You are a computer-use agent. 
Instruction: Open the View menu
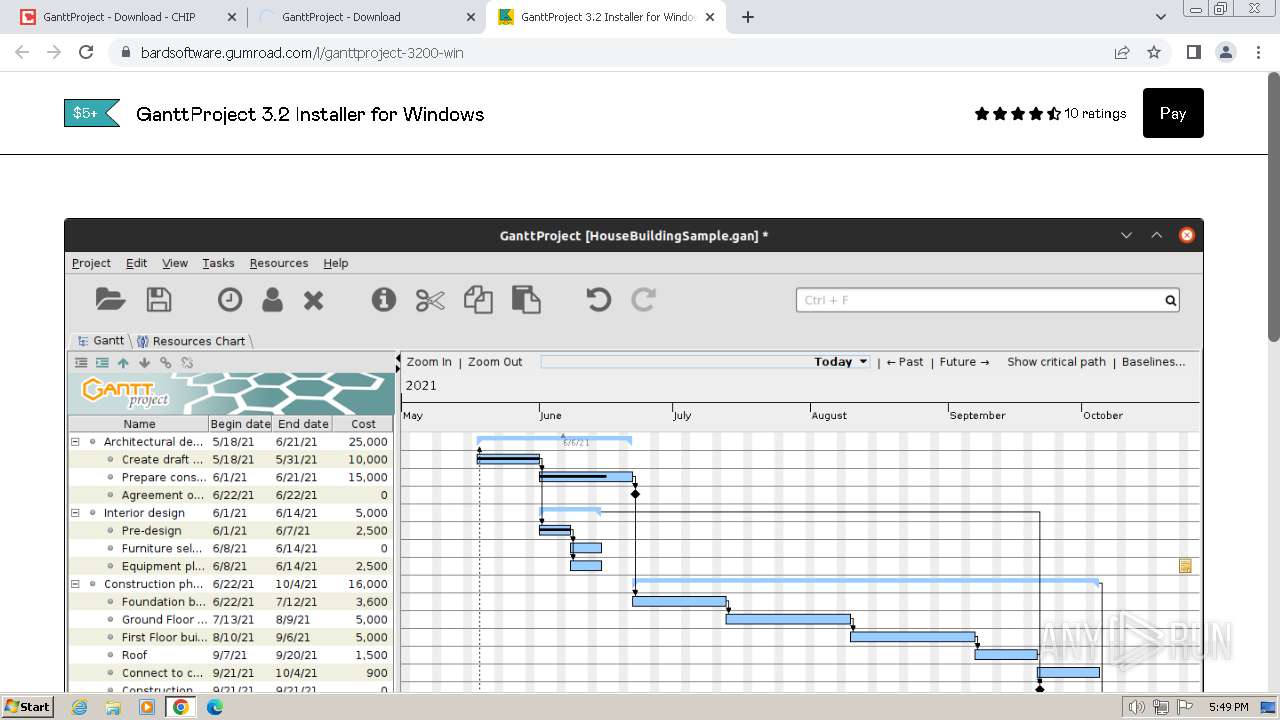click(175, 263)
